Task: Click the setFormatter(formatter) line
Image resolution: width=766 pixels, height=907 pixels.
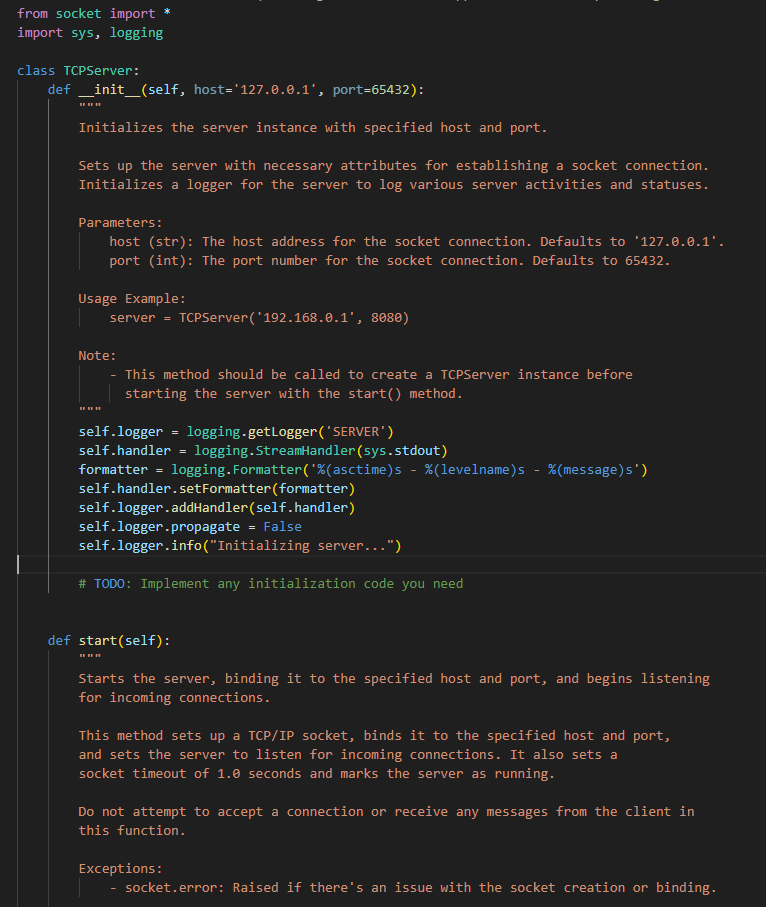Action: [217, 489]
